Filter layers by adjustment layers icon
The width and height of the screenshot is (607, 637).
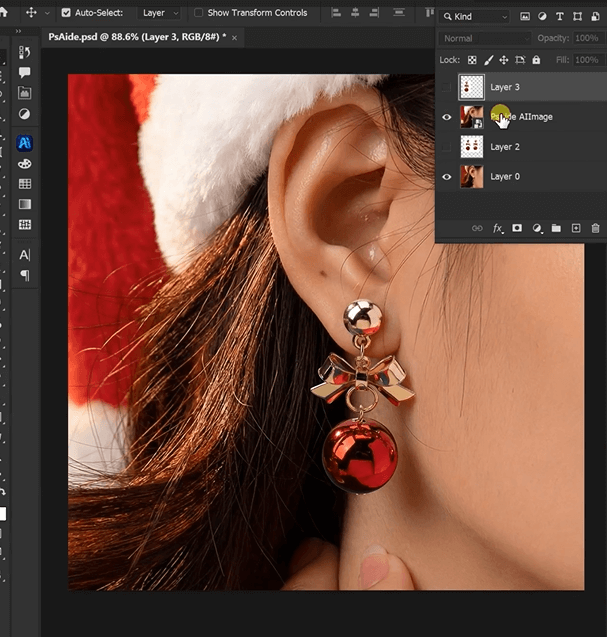coord(542,16)
